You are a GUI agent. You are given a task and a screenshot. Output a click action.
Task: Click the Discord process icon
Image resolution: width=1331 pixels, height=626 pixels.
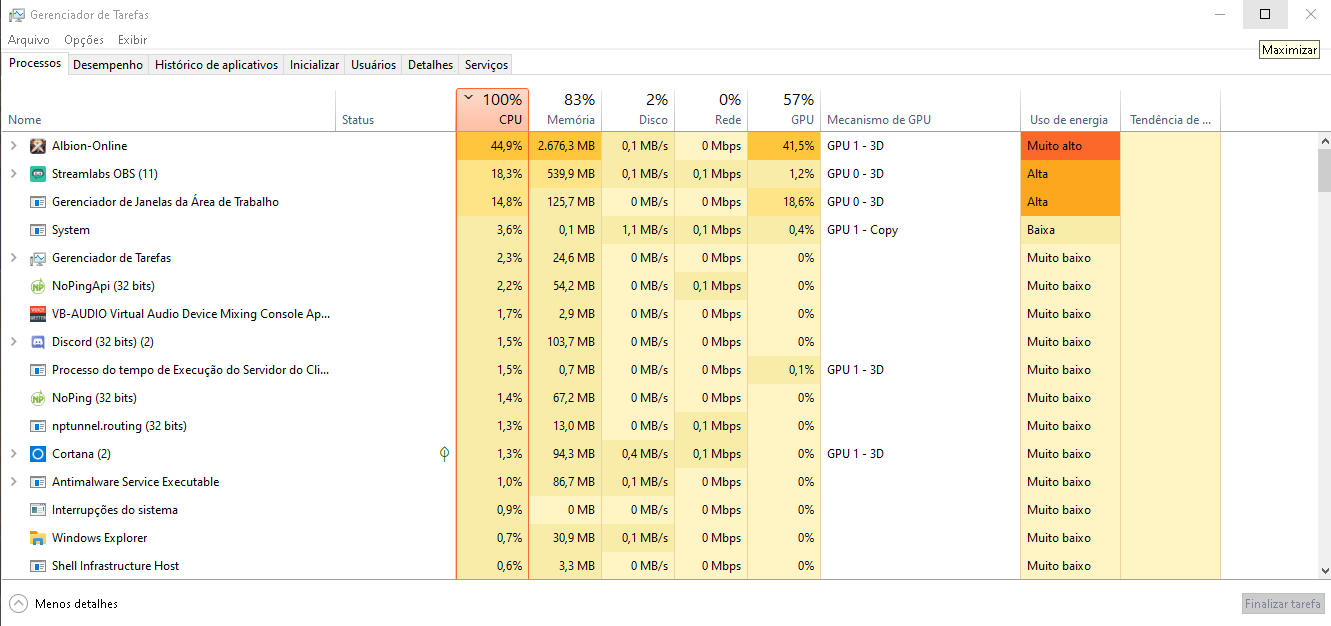tap(38, 342)
